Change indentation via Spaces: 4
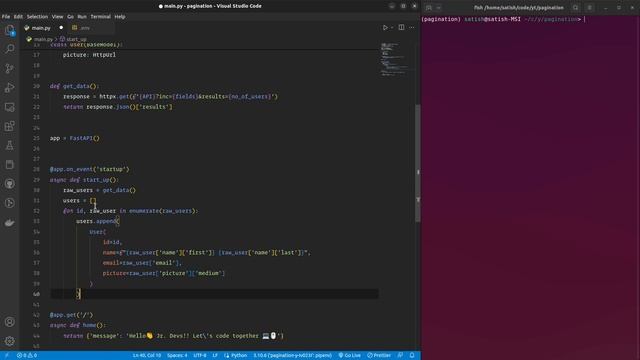The width and height of the screenshot is (640, 360). tap(177, 356)
